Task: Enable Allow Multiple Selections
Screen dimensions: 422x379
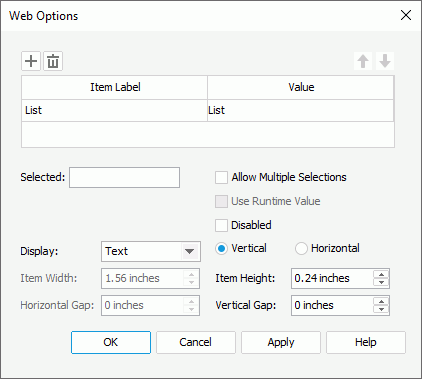Action: point(221,177)
